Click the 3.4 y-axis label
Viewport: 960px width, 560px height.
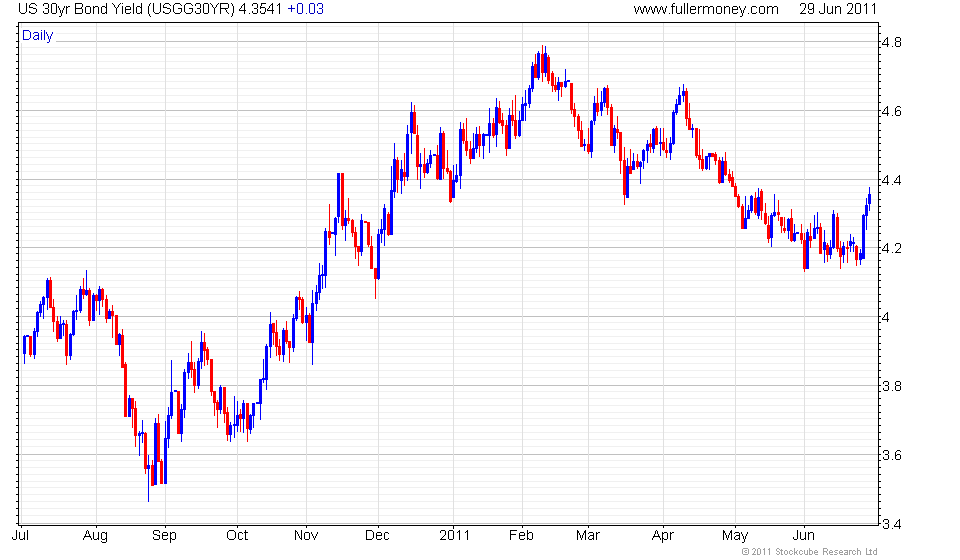pos(891,524)
